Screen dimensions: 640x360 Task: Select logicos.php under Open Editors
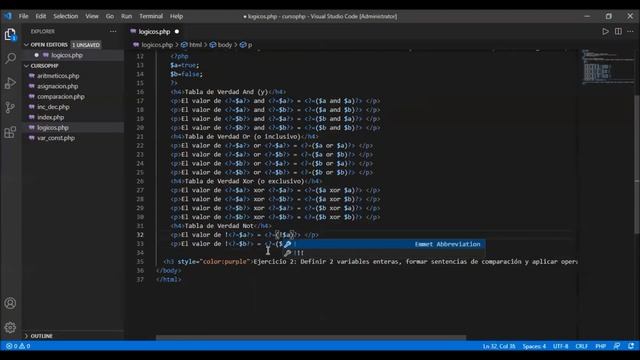tap(73, 55)
